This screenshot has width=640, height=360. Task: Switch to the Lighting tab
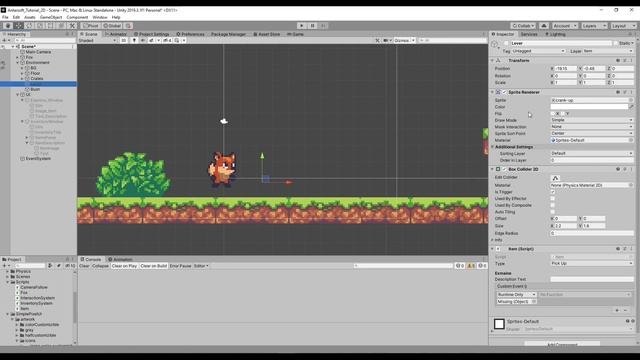point(555,34)
